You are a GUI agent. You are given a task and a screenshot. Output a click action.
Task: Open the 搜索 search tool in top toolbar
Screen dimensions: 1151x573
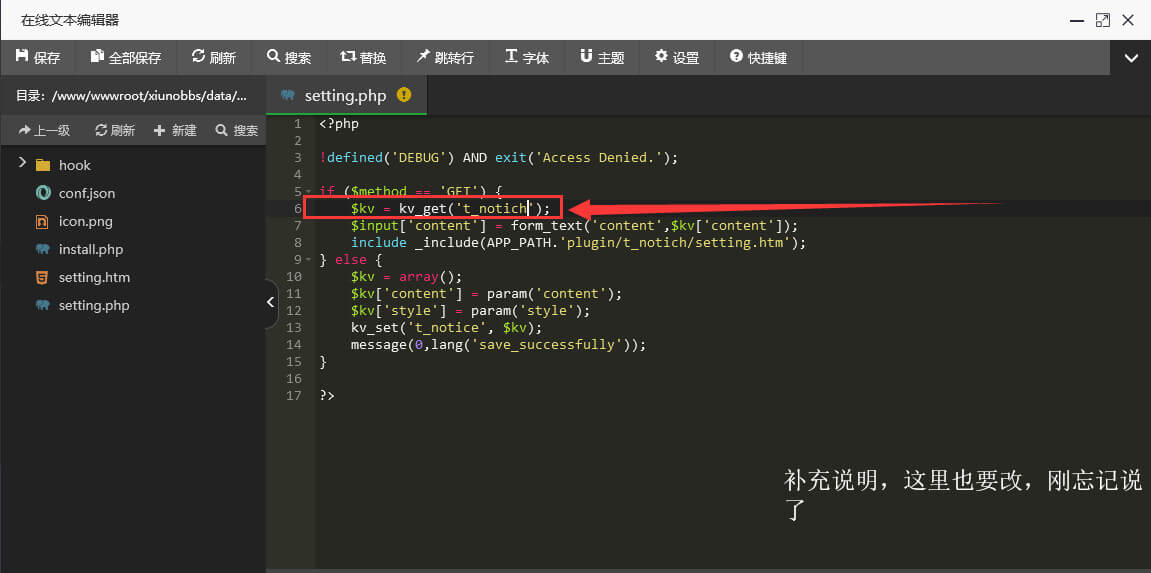(289, 57)
